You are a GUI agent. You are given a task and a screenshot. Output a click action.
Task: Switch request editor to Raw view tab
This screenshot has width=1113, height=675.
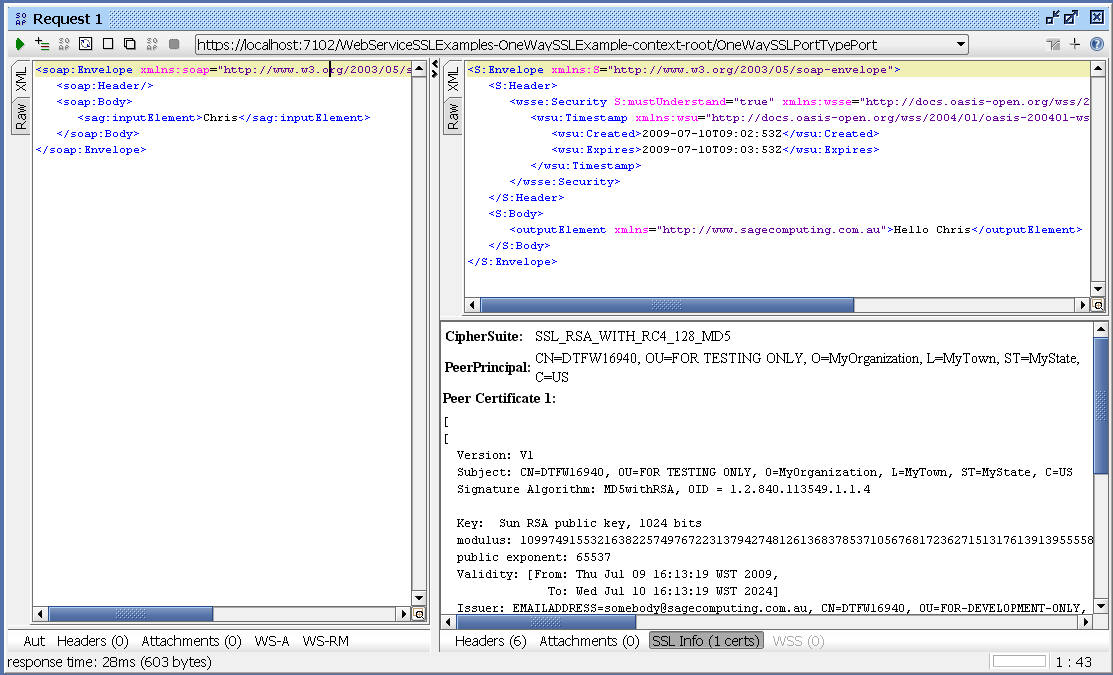click(x=21, y=116)
